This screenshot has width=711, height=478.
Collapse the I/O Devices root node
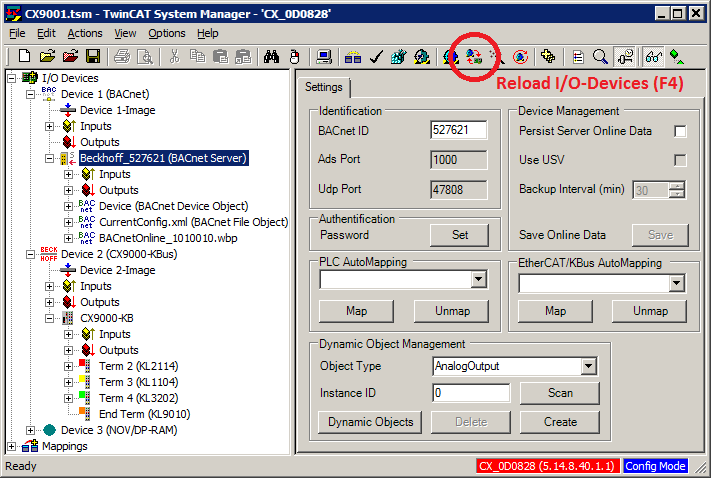[11, 78]
